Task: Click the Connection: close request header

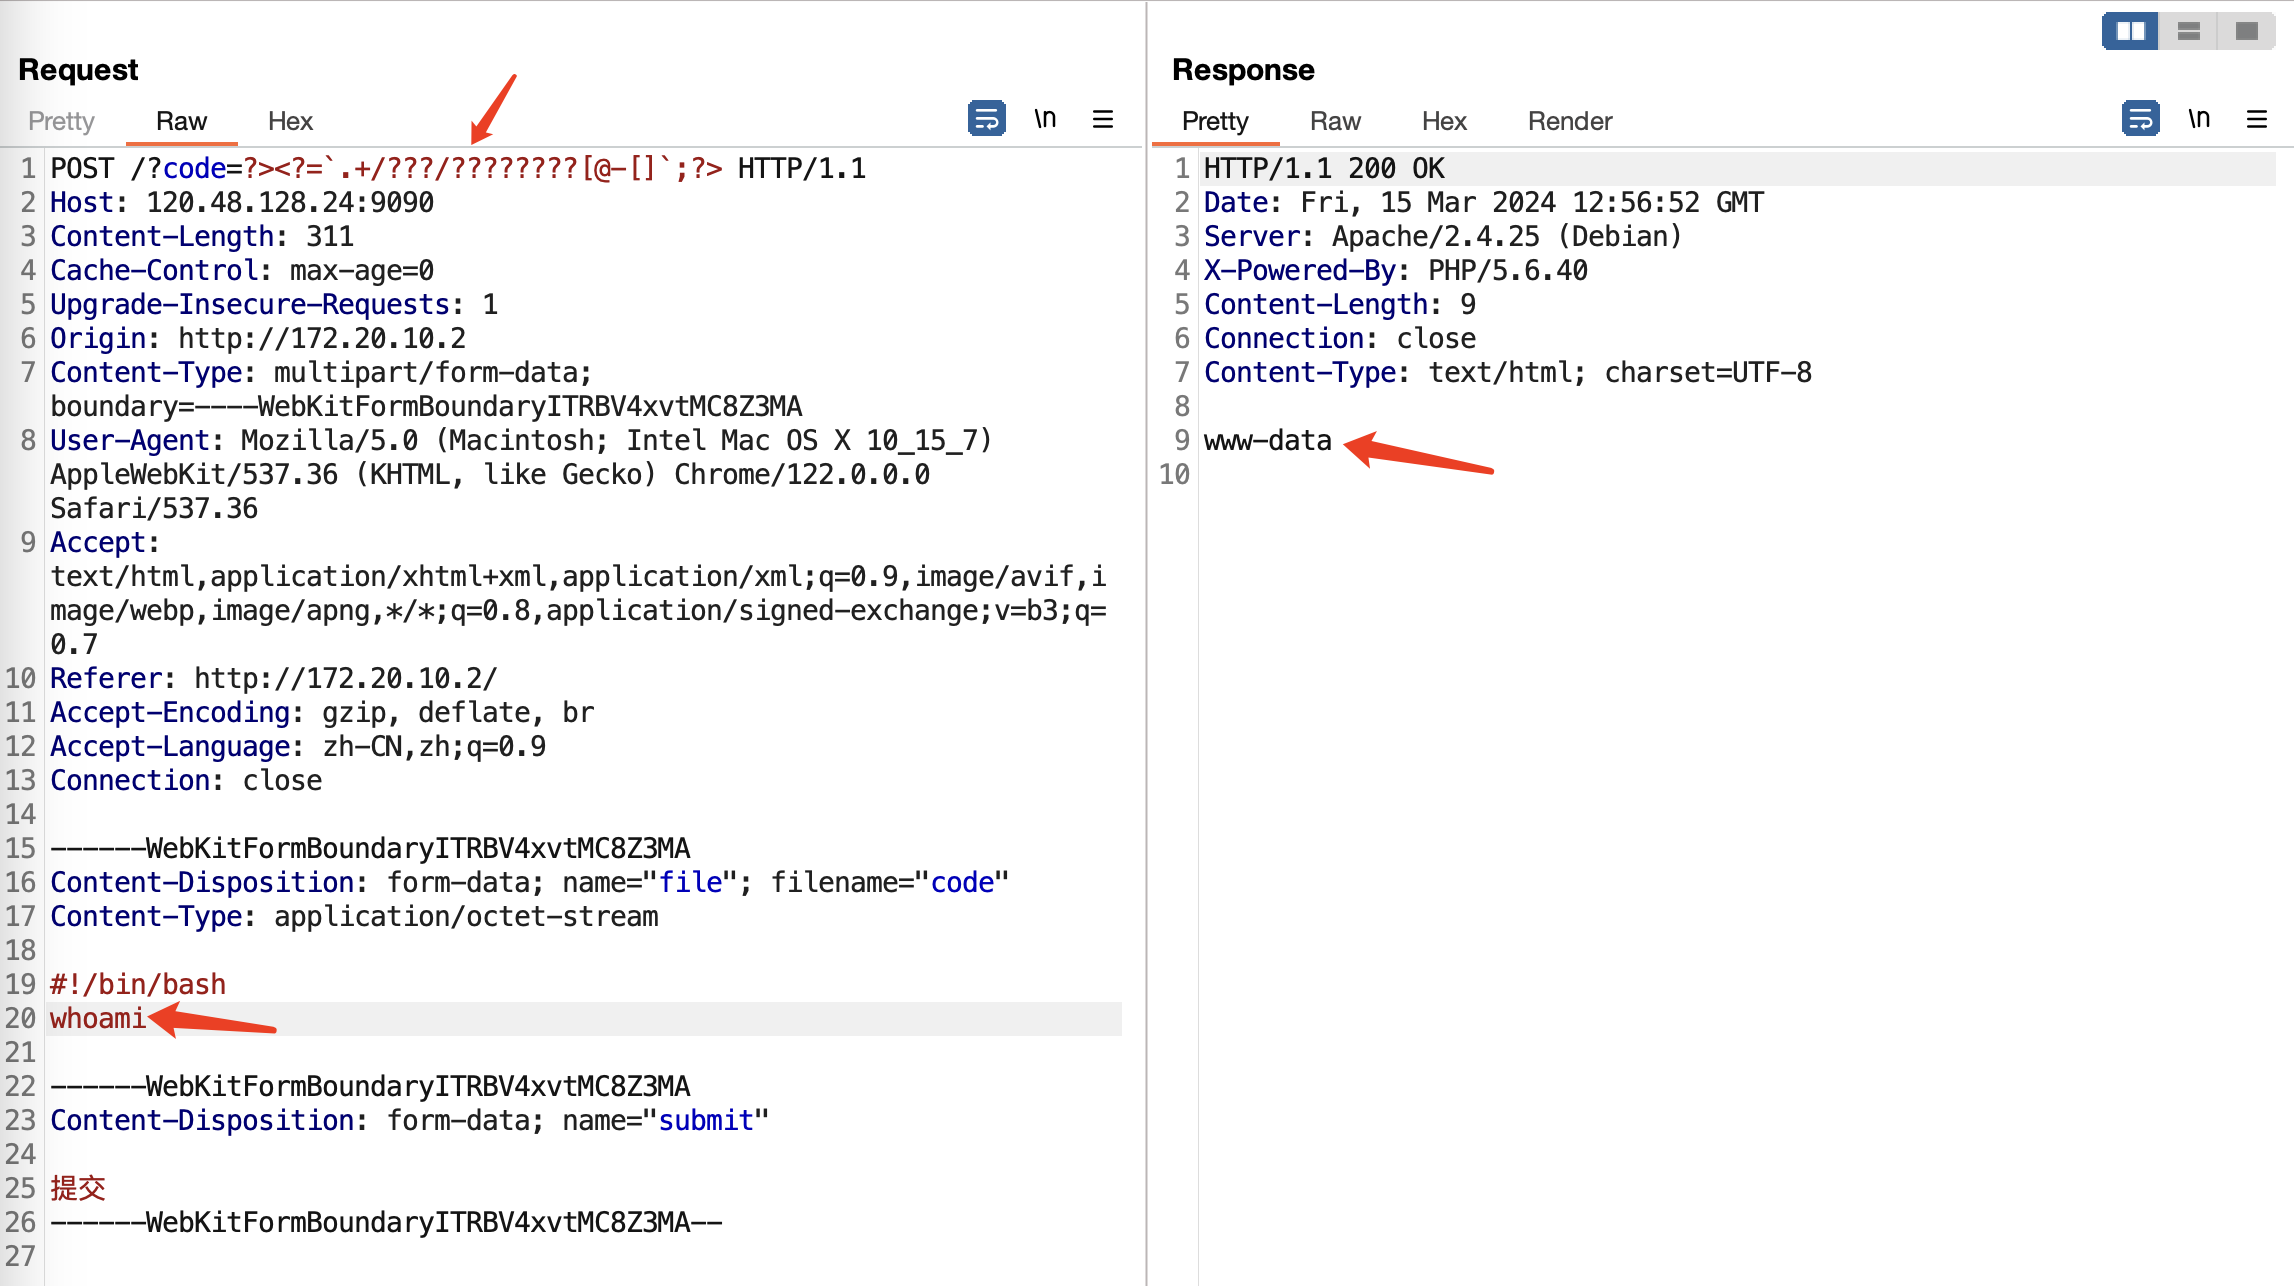Action: (186, 780)
